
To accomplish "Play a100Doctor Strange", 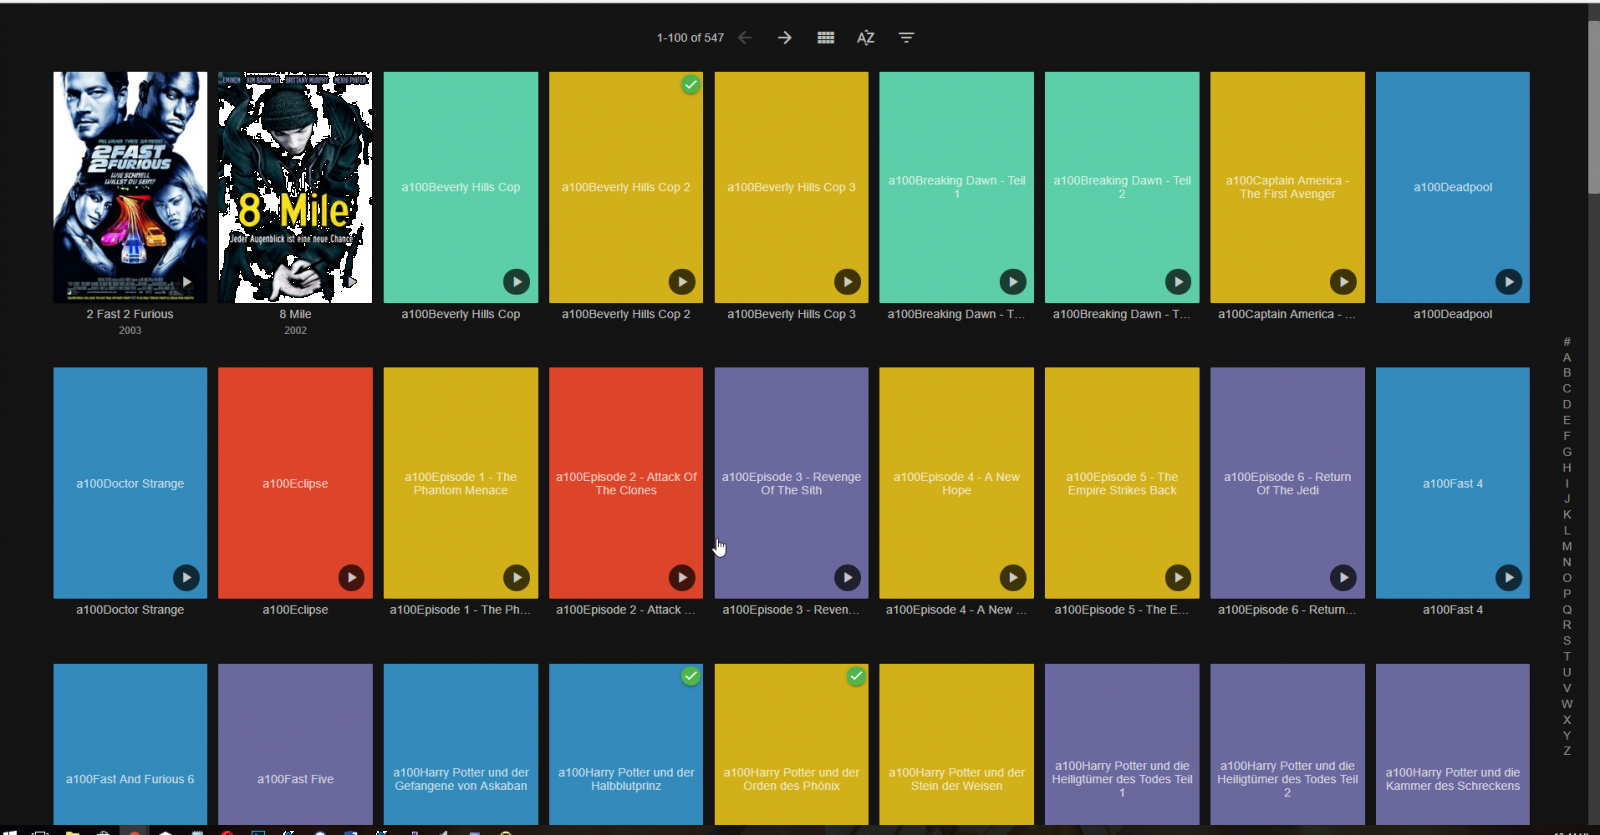I will 186,577.
